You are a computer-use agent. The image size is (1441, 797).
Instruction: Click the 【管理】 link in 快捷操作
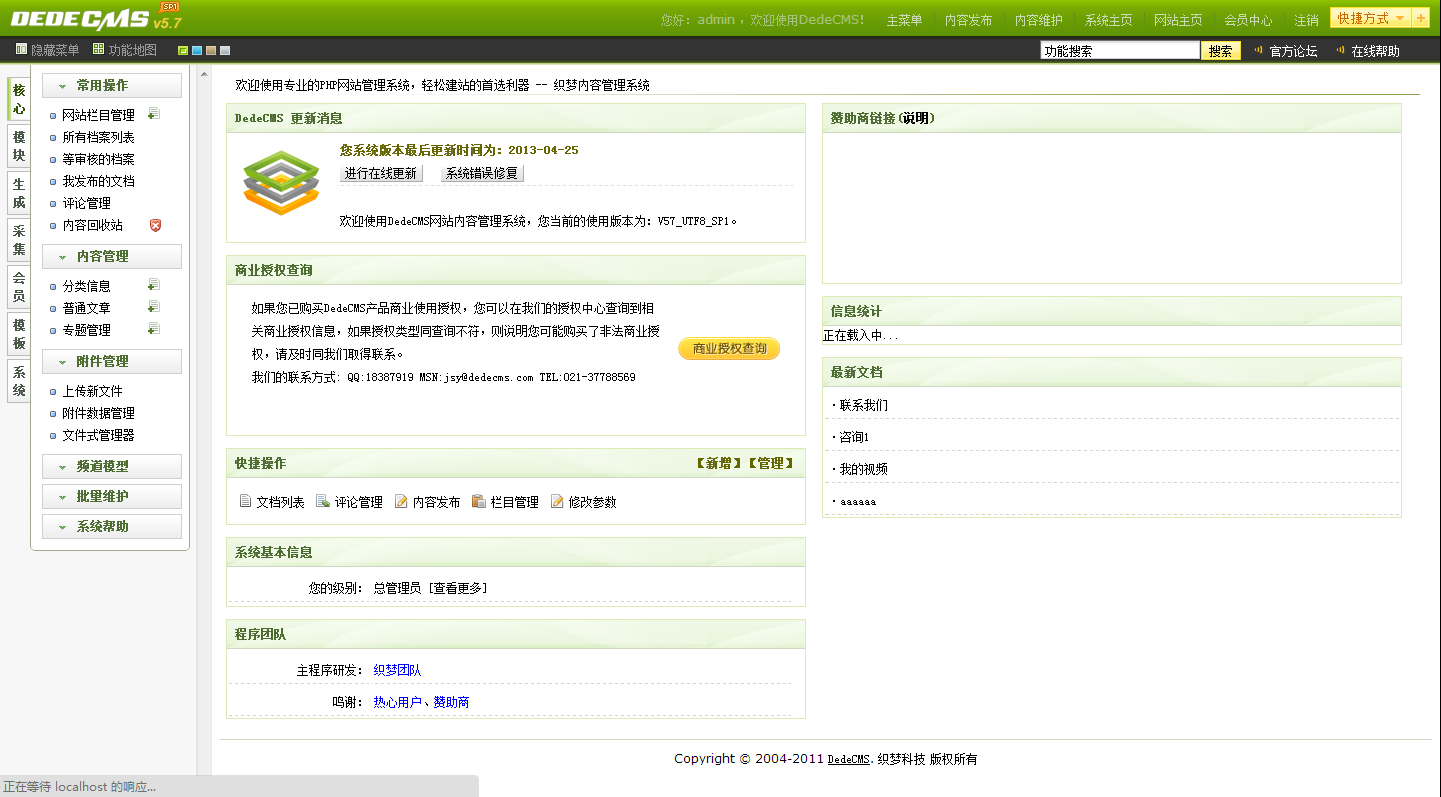click(x=771, y=463)
